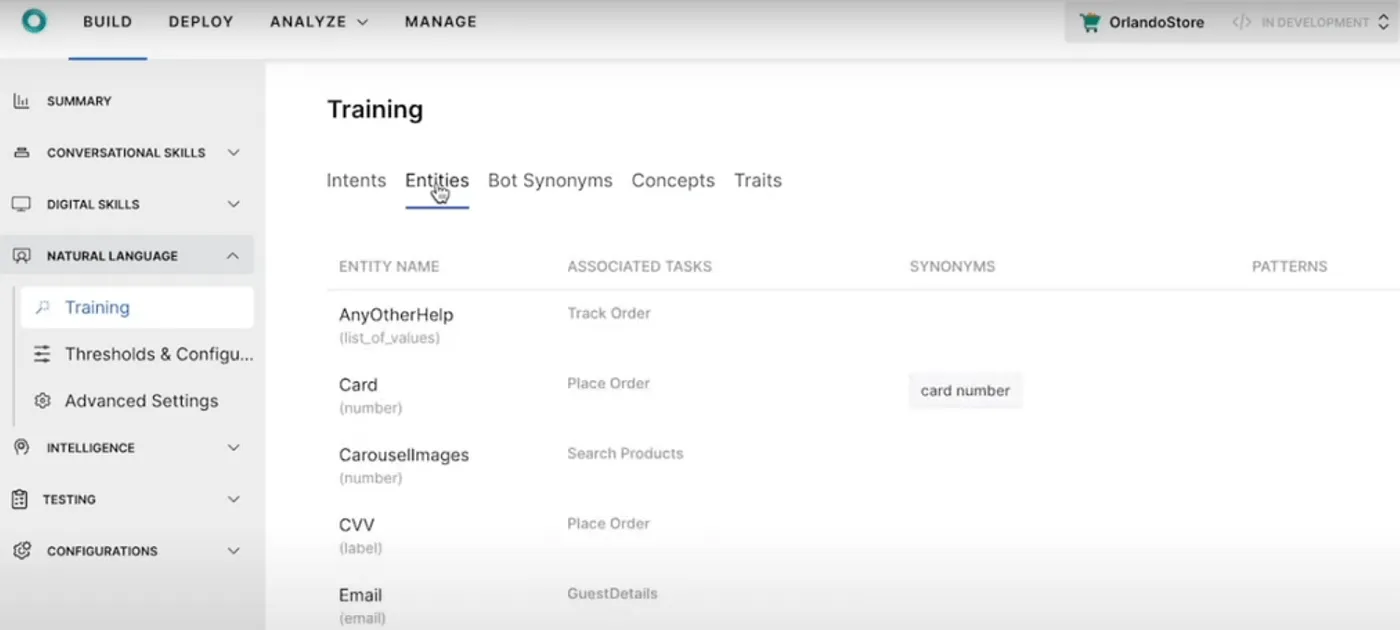Expand the Intelligence section chevron
The width and height of the screenshot is (1400, 630).
click(233, 448)
